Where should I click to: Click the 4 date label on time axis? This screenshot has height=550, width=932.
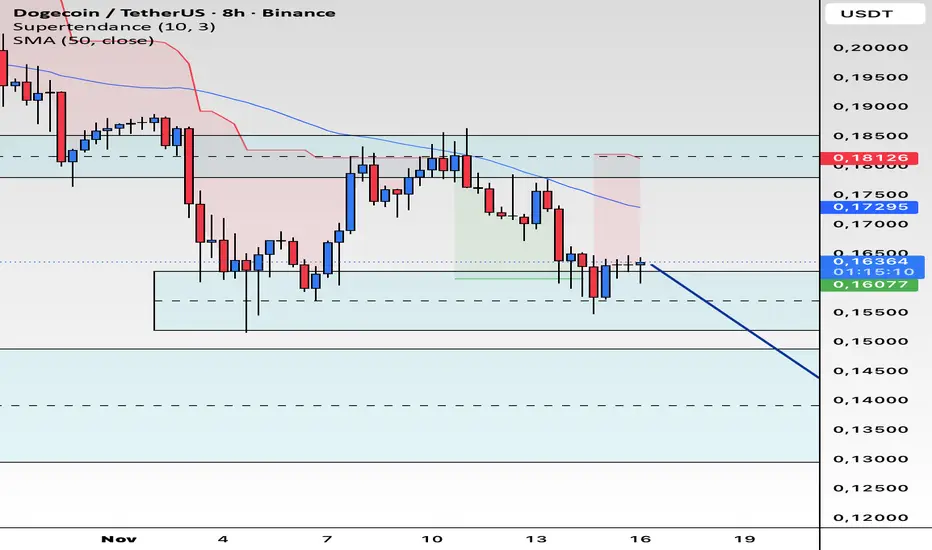point(223,539)
